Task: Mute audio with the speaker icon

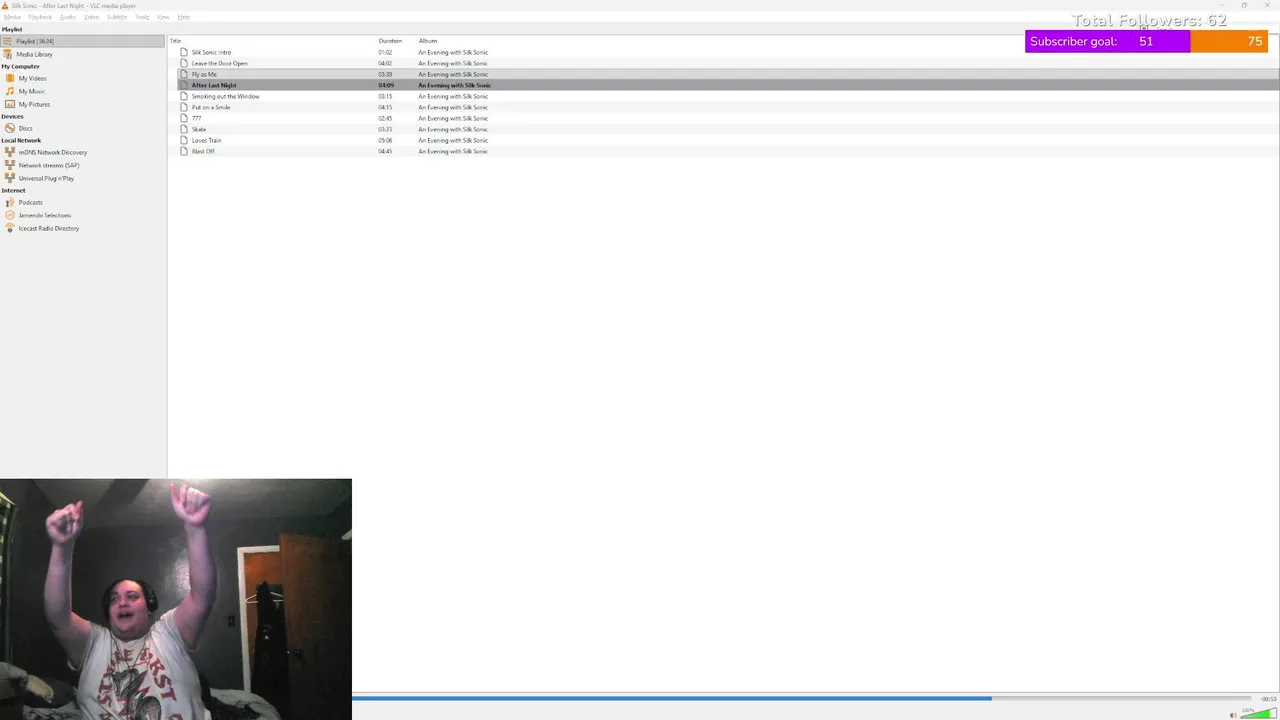Action: pyautogui.click(x=1234, y=714)
